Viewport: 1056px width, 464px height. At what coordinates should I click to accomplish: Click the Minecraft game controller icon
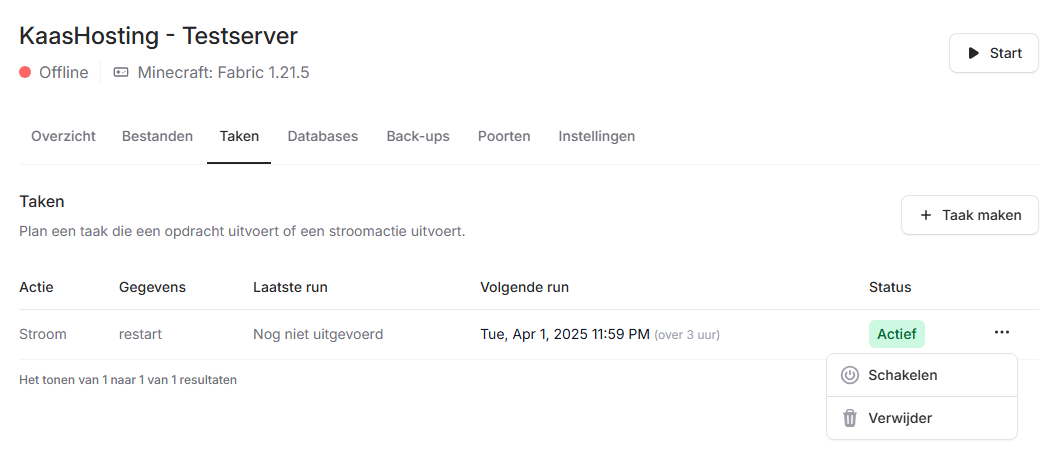point(121,72)
